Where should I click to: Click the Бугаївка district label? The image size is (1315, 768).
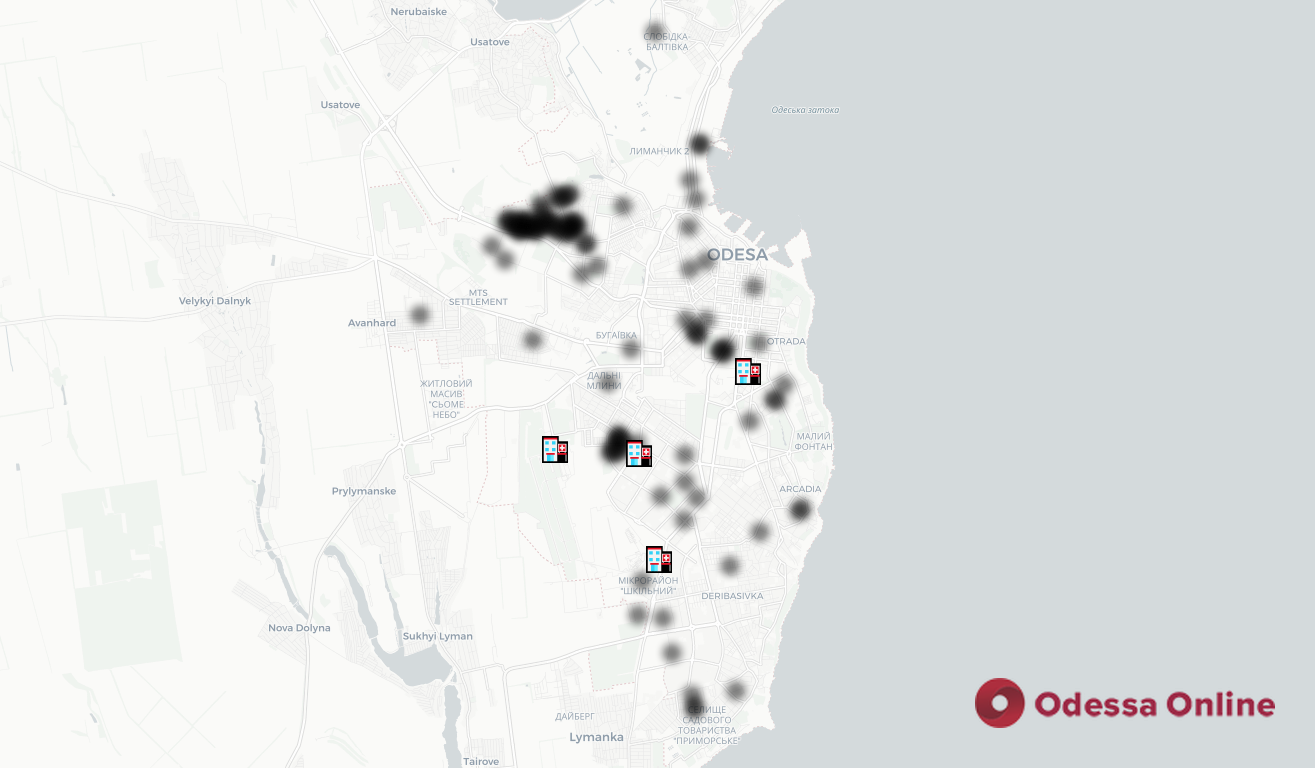pos(616,335)
